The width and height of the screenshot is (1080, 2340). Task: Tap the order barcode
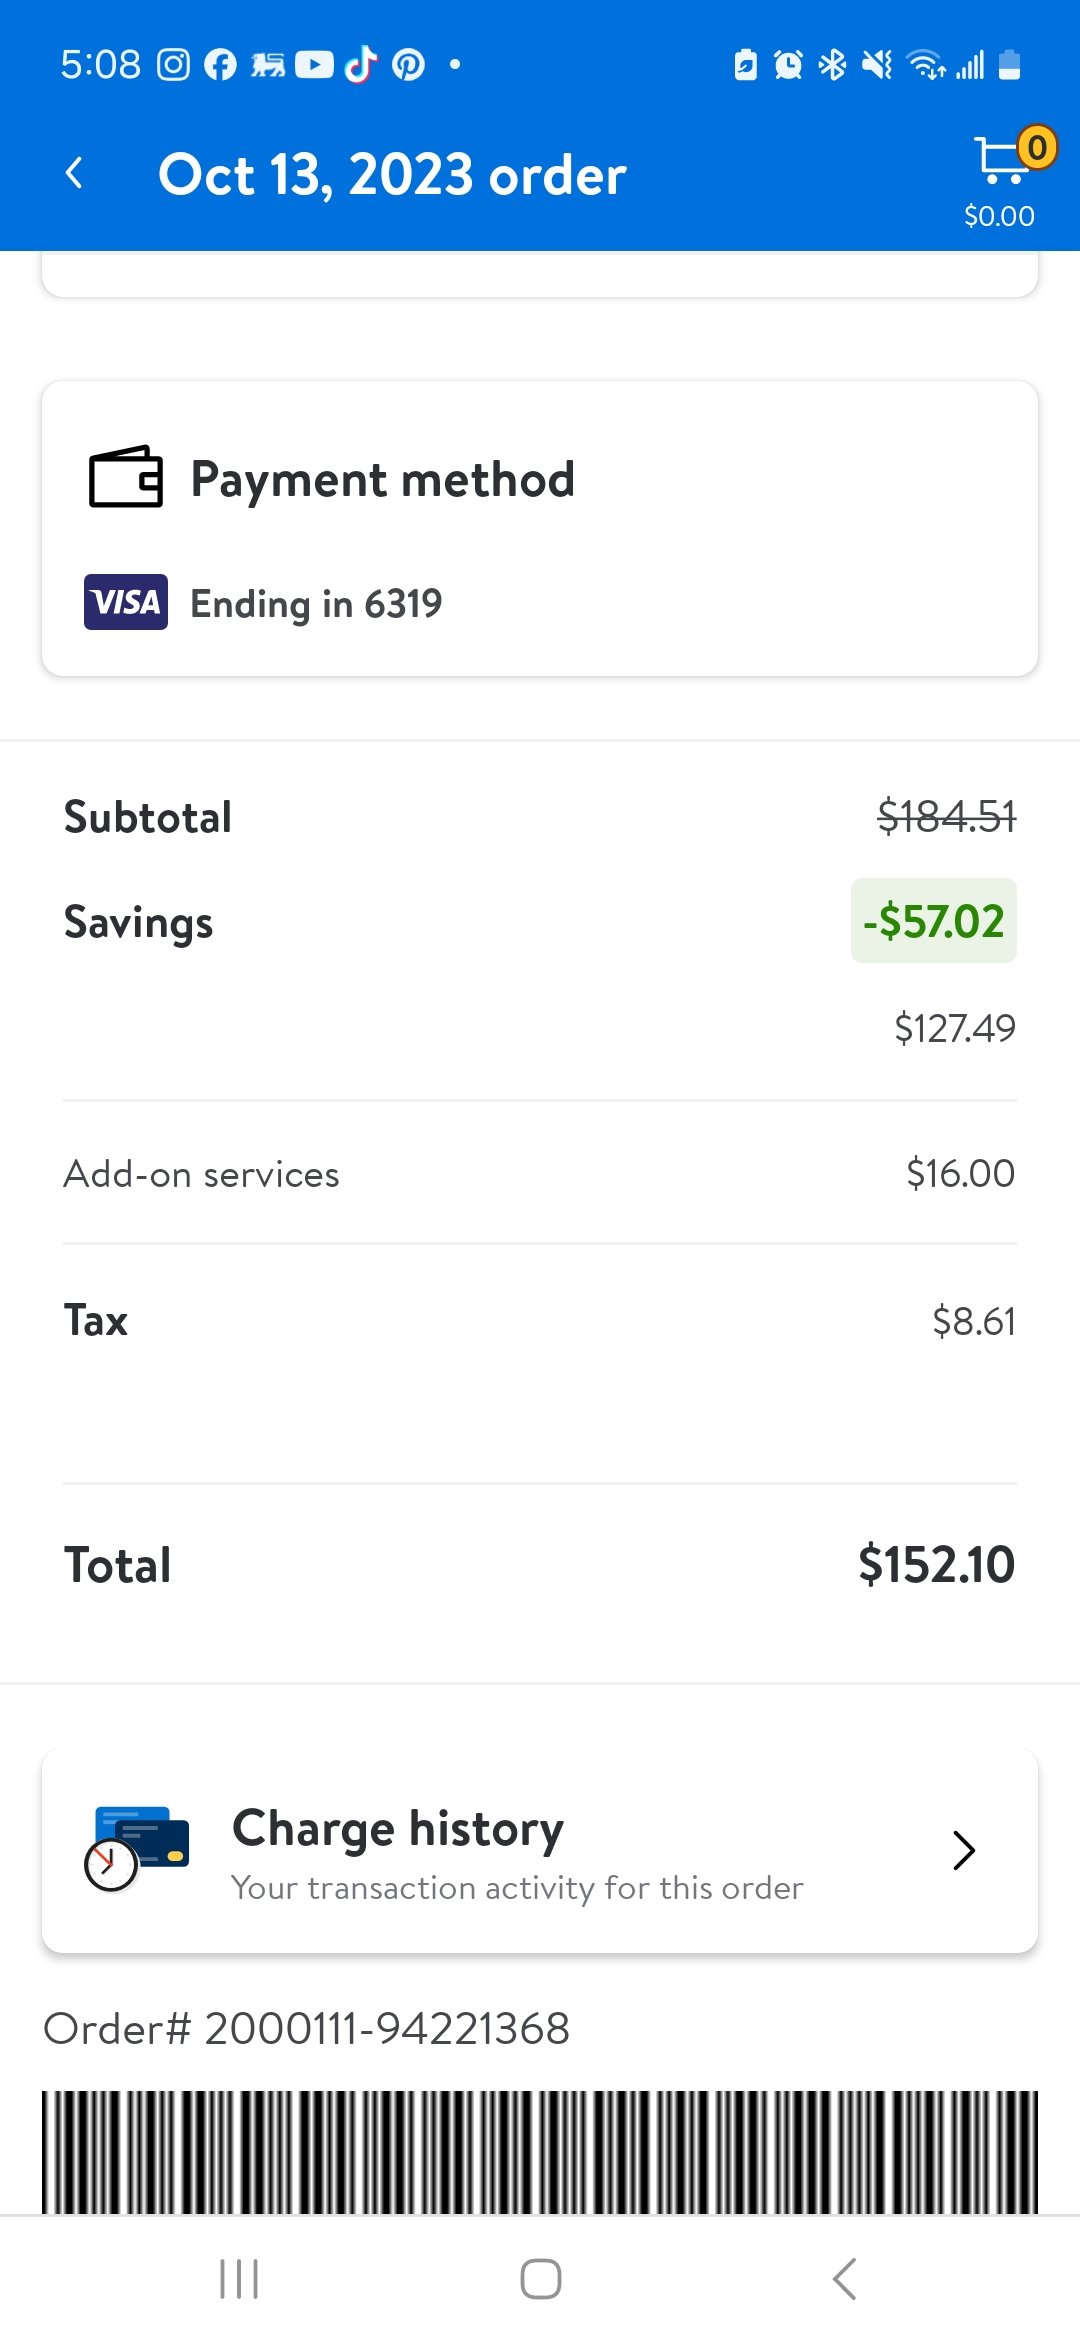pos(540,2152)
